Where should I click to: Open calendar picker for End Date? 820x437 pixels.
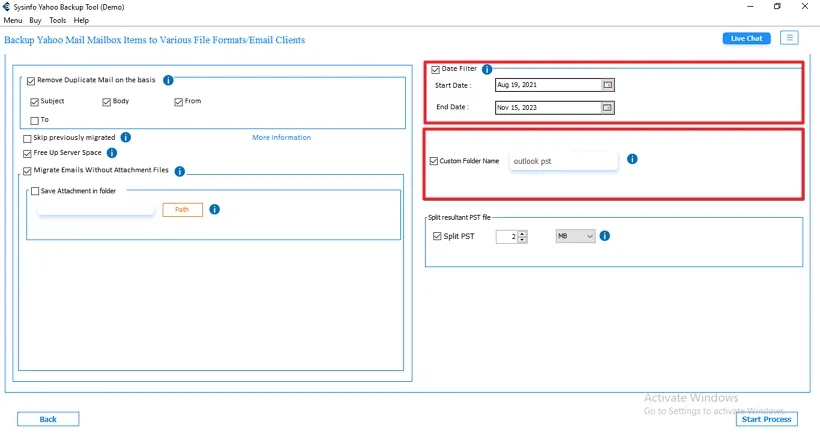[x=607, y=108]
